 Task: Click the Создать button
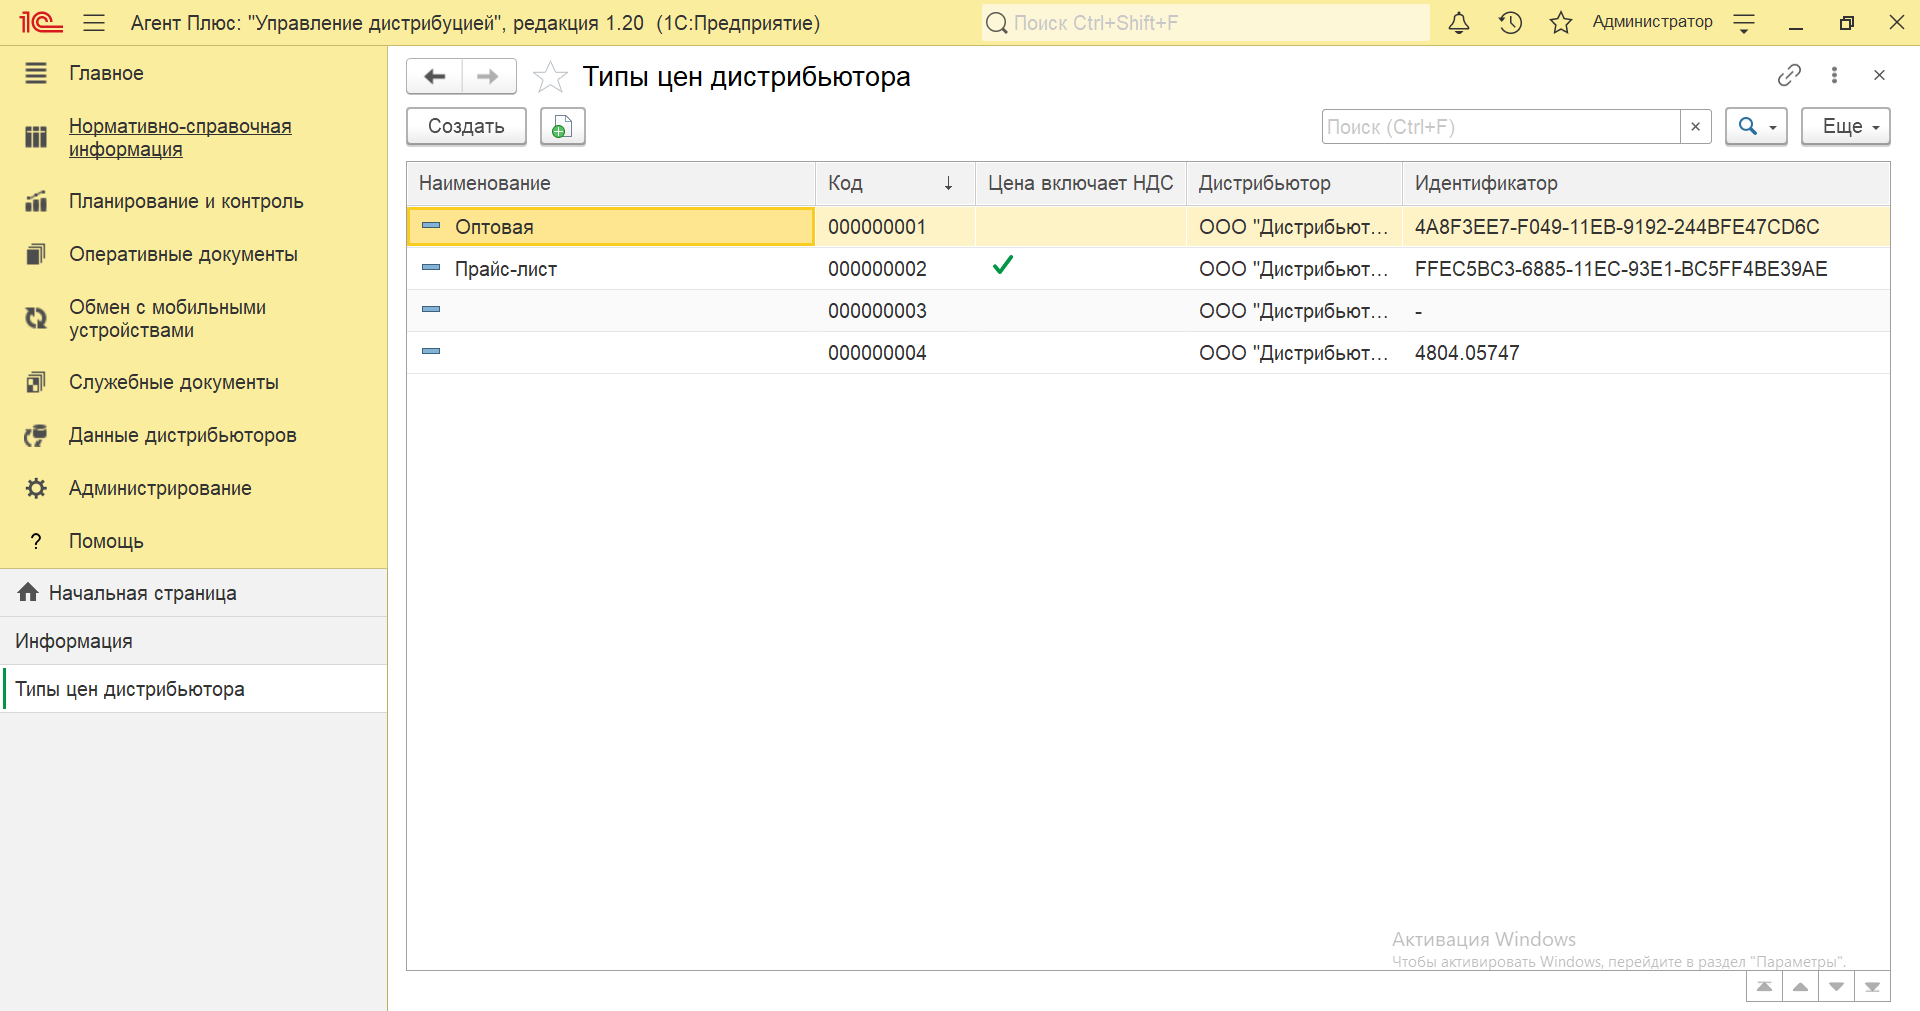[466, 127]
